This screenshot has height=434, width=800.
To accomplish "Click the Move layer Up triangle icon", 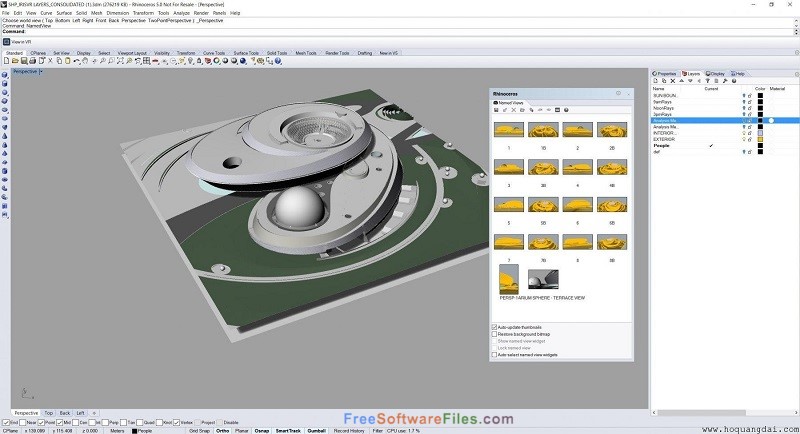I will (681, 81).
